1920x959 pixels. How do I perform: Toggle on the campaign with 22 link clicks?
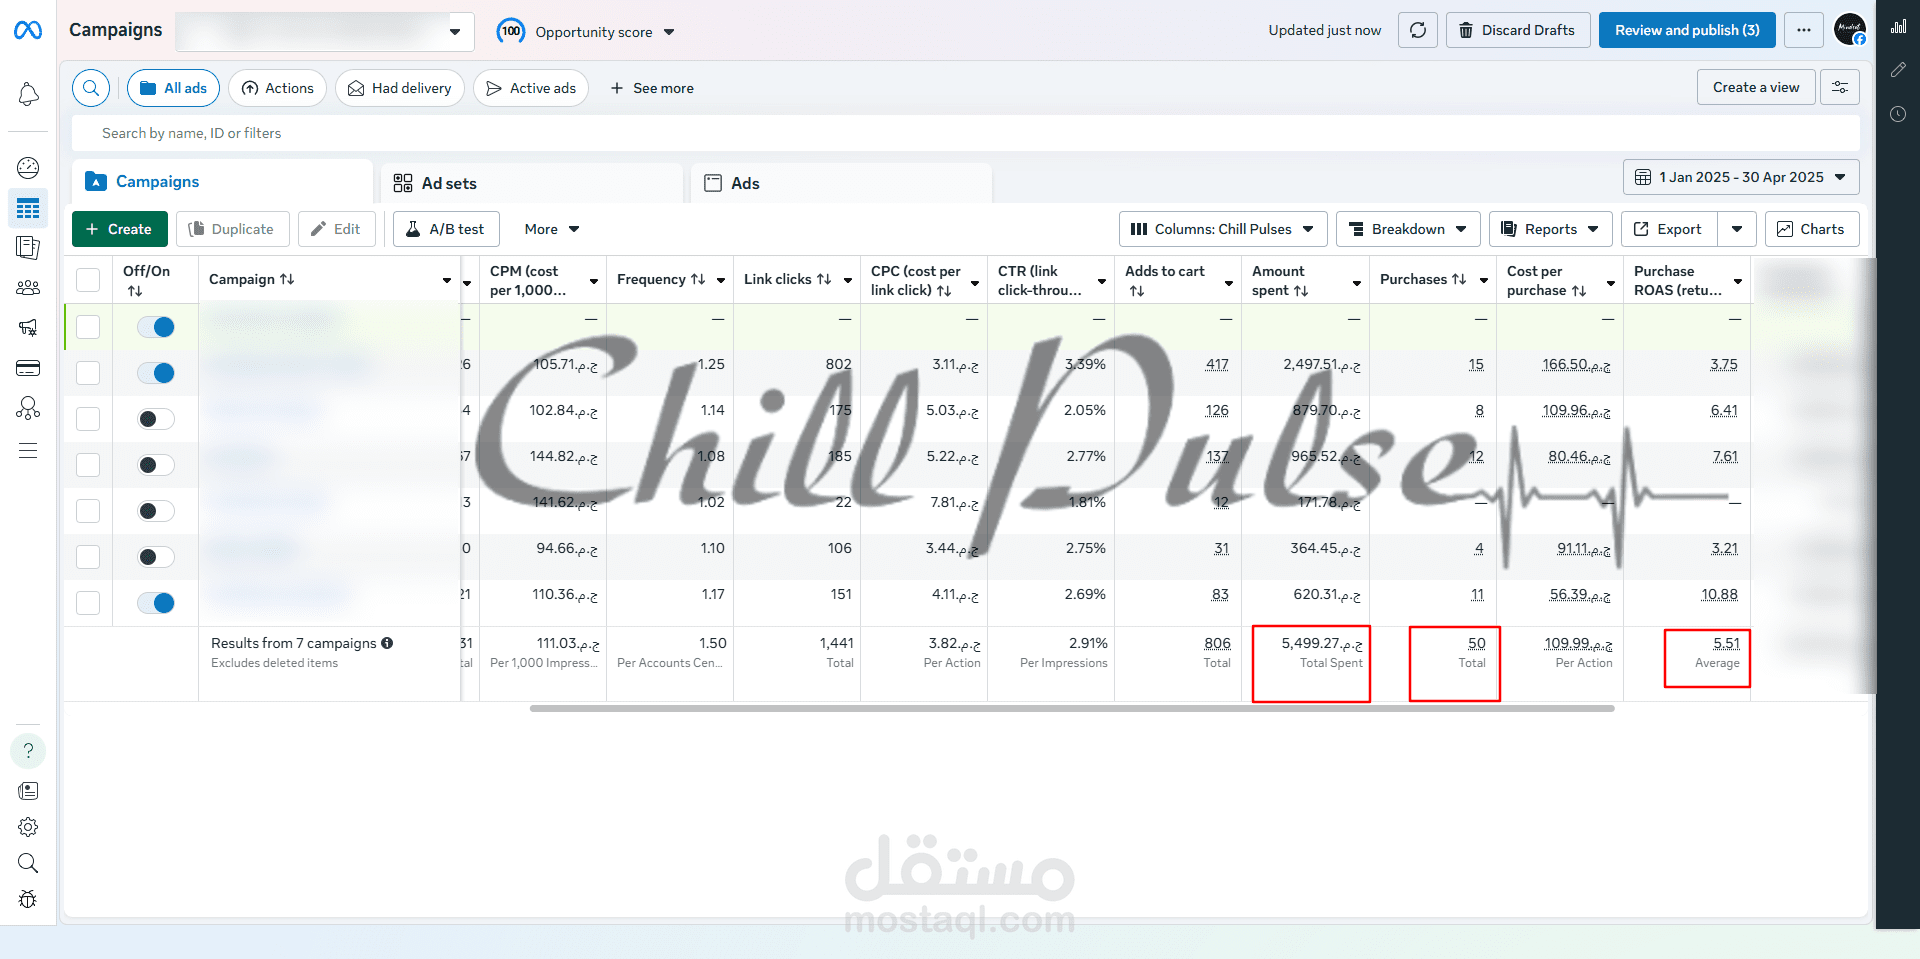156,511
